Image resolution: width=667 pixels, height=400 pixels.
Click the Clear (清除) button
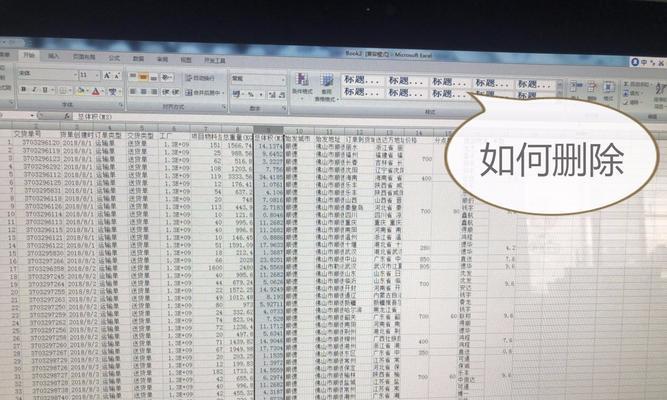[631, 102]
